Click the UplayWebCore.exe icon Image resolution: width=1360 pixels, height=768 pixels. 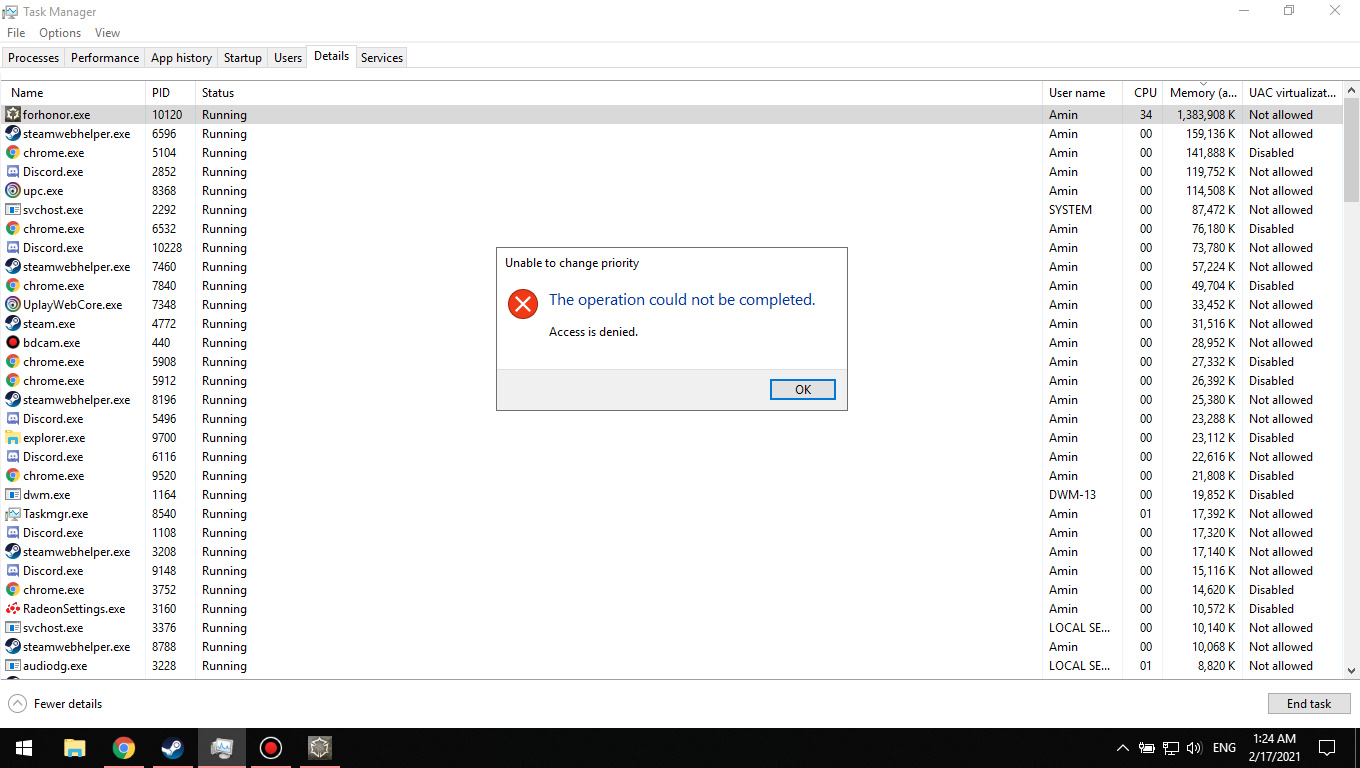tap(13, 305)
